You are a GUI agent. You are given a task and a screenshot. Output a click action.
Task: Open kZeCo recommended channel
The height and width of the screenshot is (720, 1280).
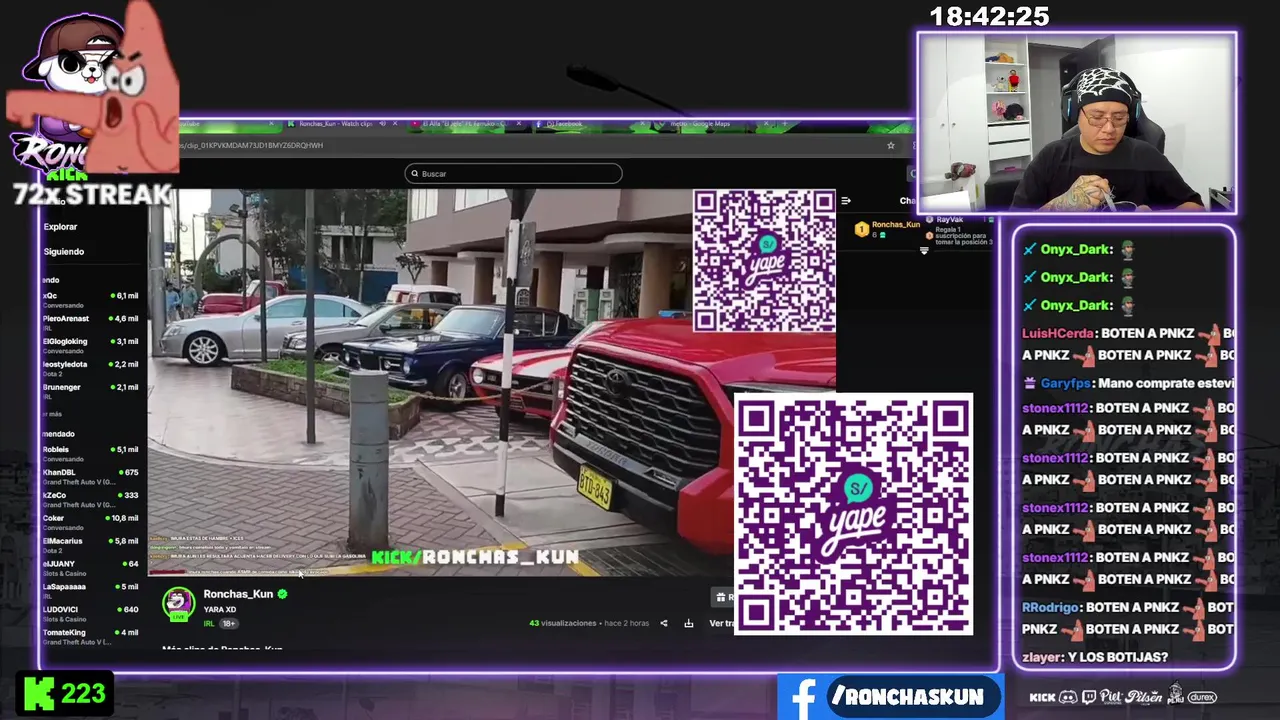91,499
